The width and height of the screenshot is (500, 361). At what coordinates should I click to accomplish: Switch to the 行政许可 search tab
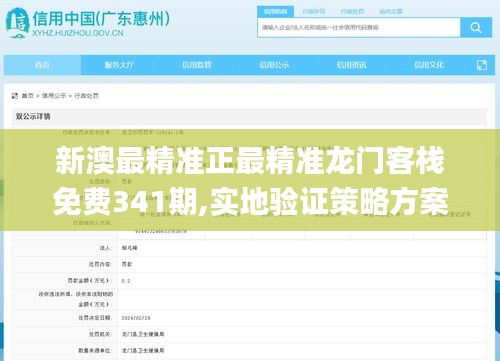coord(314,12)
